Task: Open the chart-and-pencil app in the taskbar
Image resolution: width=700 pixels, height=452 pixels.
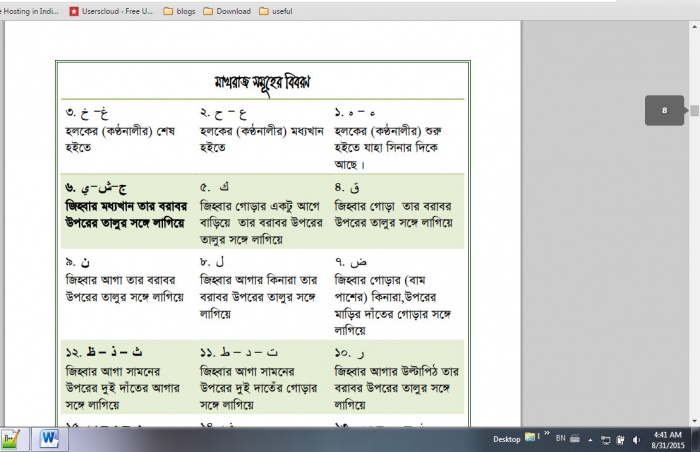Action: click(11, 439)
